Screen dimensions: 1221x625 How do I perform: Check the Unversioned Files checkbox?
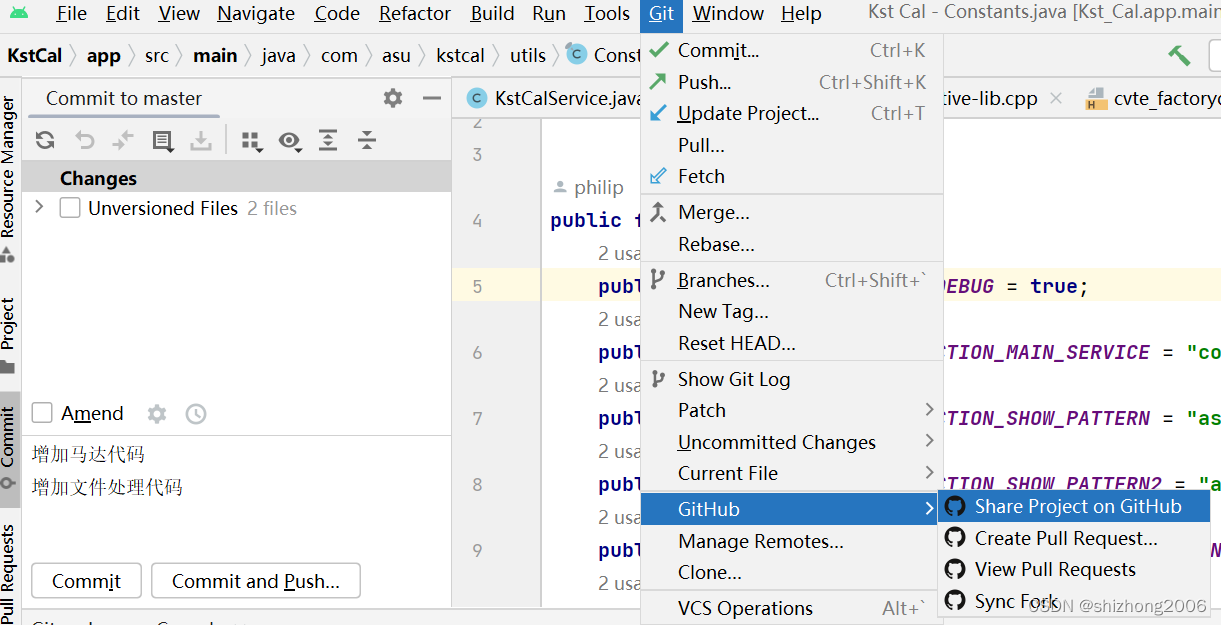(x=70, y=208)
